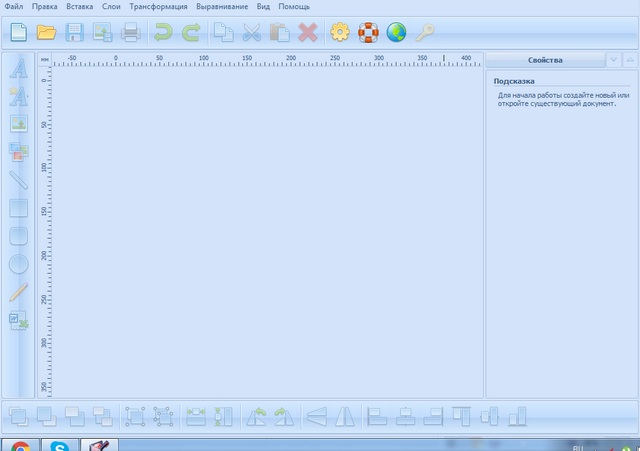
Task: Select the text tool with the letter A
Action: [18, 69]
